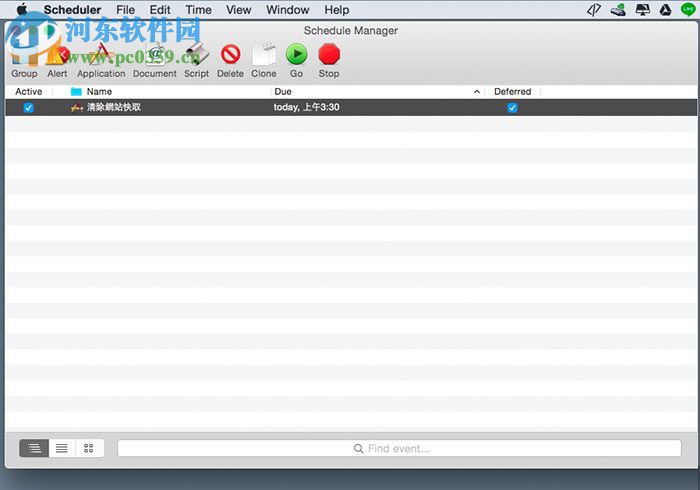Click the display mirroring menu bar icon

pyautogui.click(x=642, y=9)
